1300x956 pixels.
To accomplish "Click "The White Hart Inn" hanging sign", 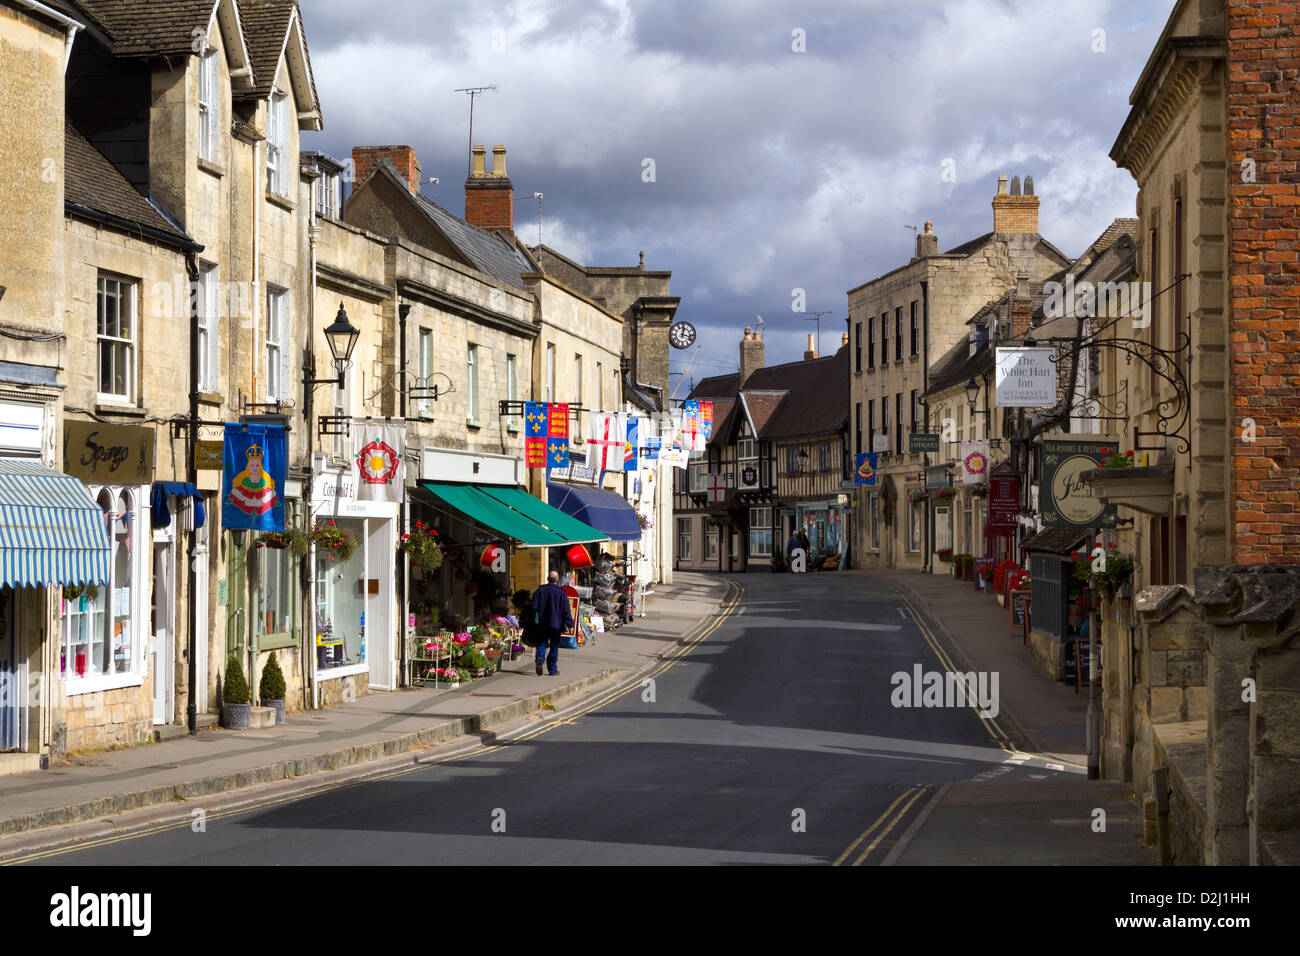I will 1024,377.
